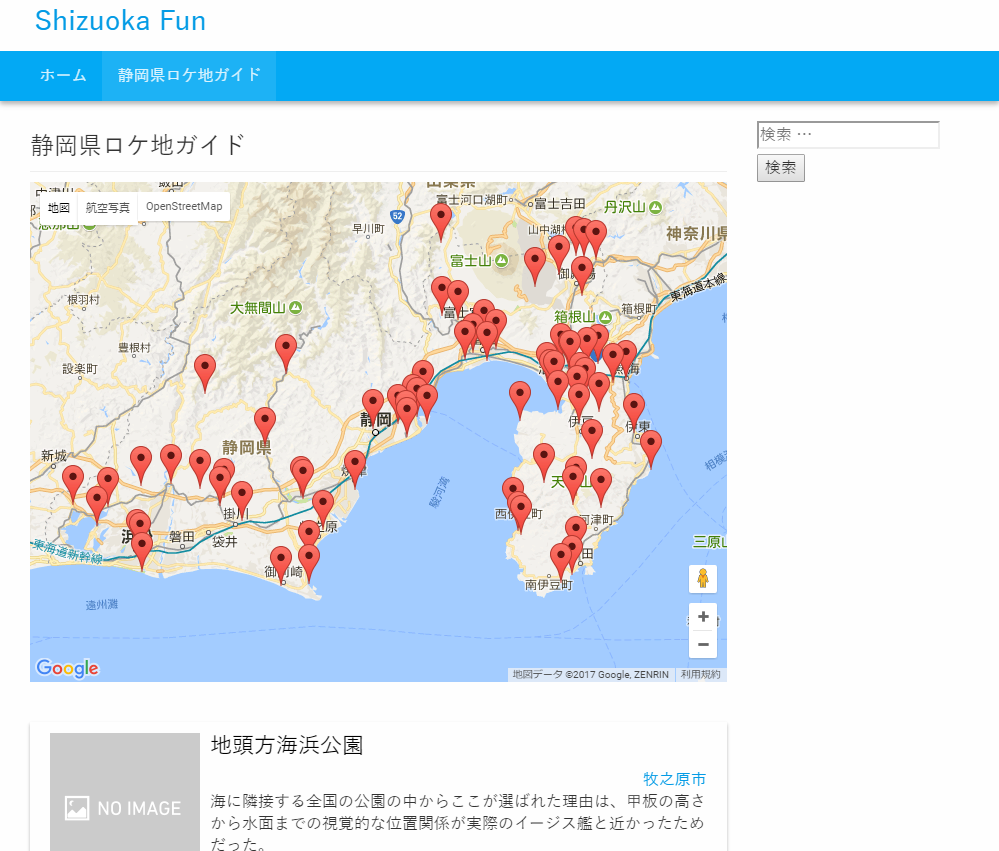This screenshot has height=851, width=999.
Task: Open the Shizuoka Fun site title
Action: (x=120, y=20)
